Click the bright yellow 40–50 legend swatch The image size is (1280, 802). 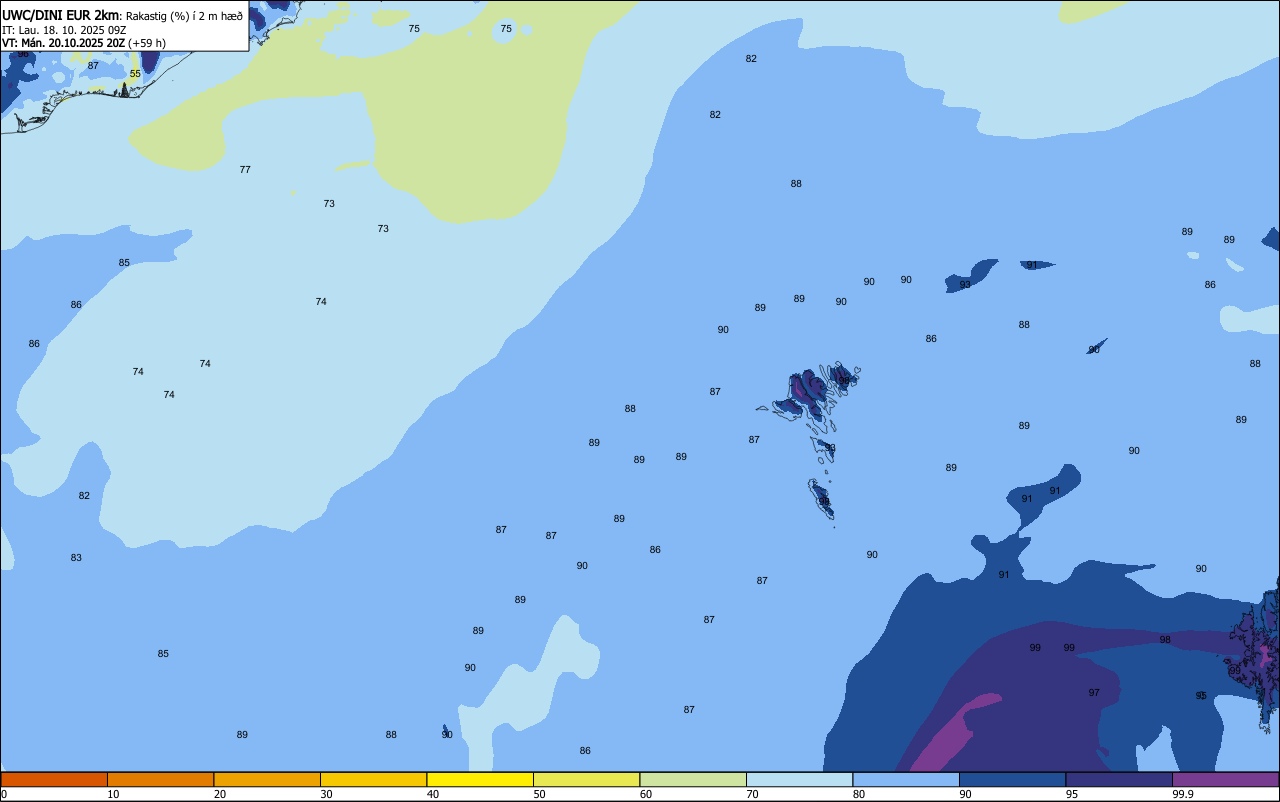tap(480, 779)
